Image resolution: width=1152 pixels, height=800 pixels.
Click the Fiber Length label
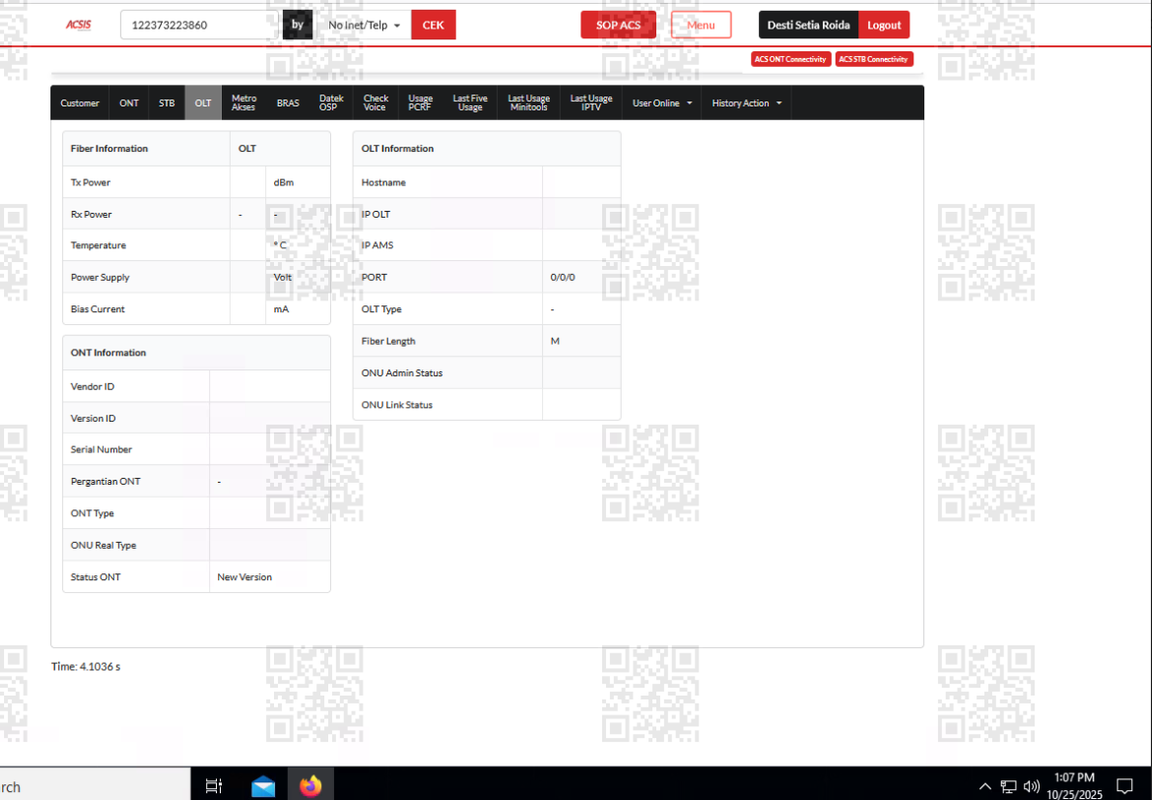click(x=388, y=341)
